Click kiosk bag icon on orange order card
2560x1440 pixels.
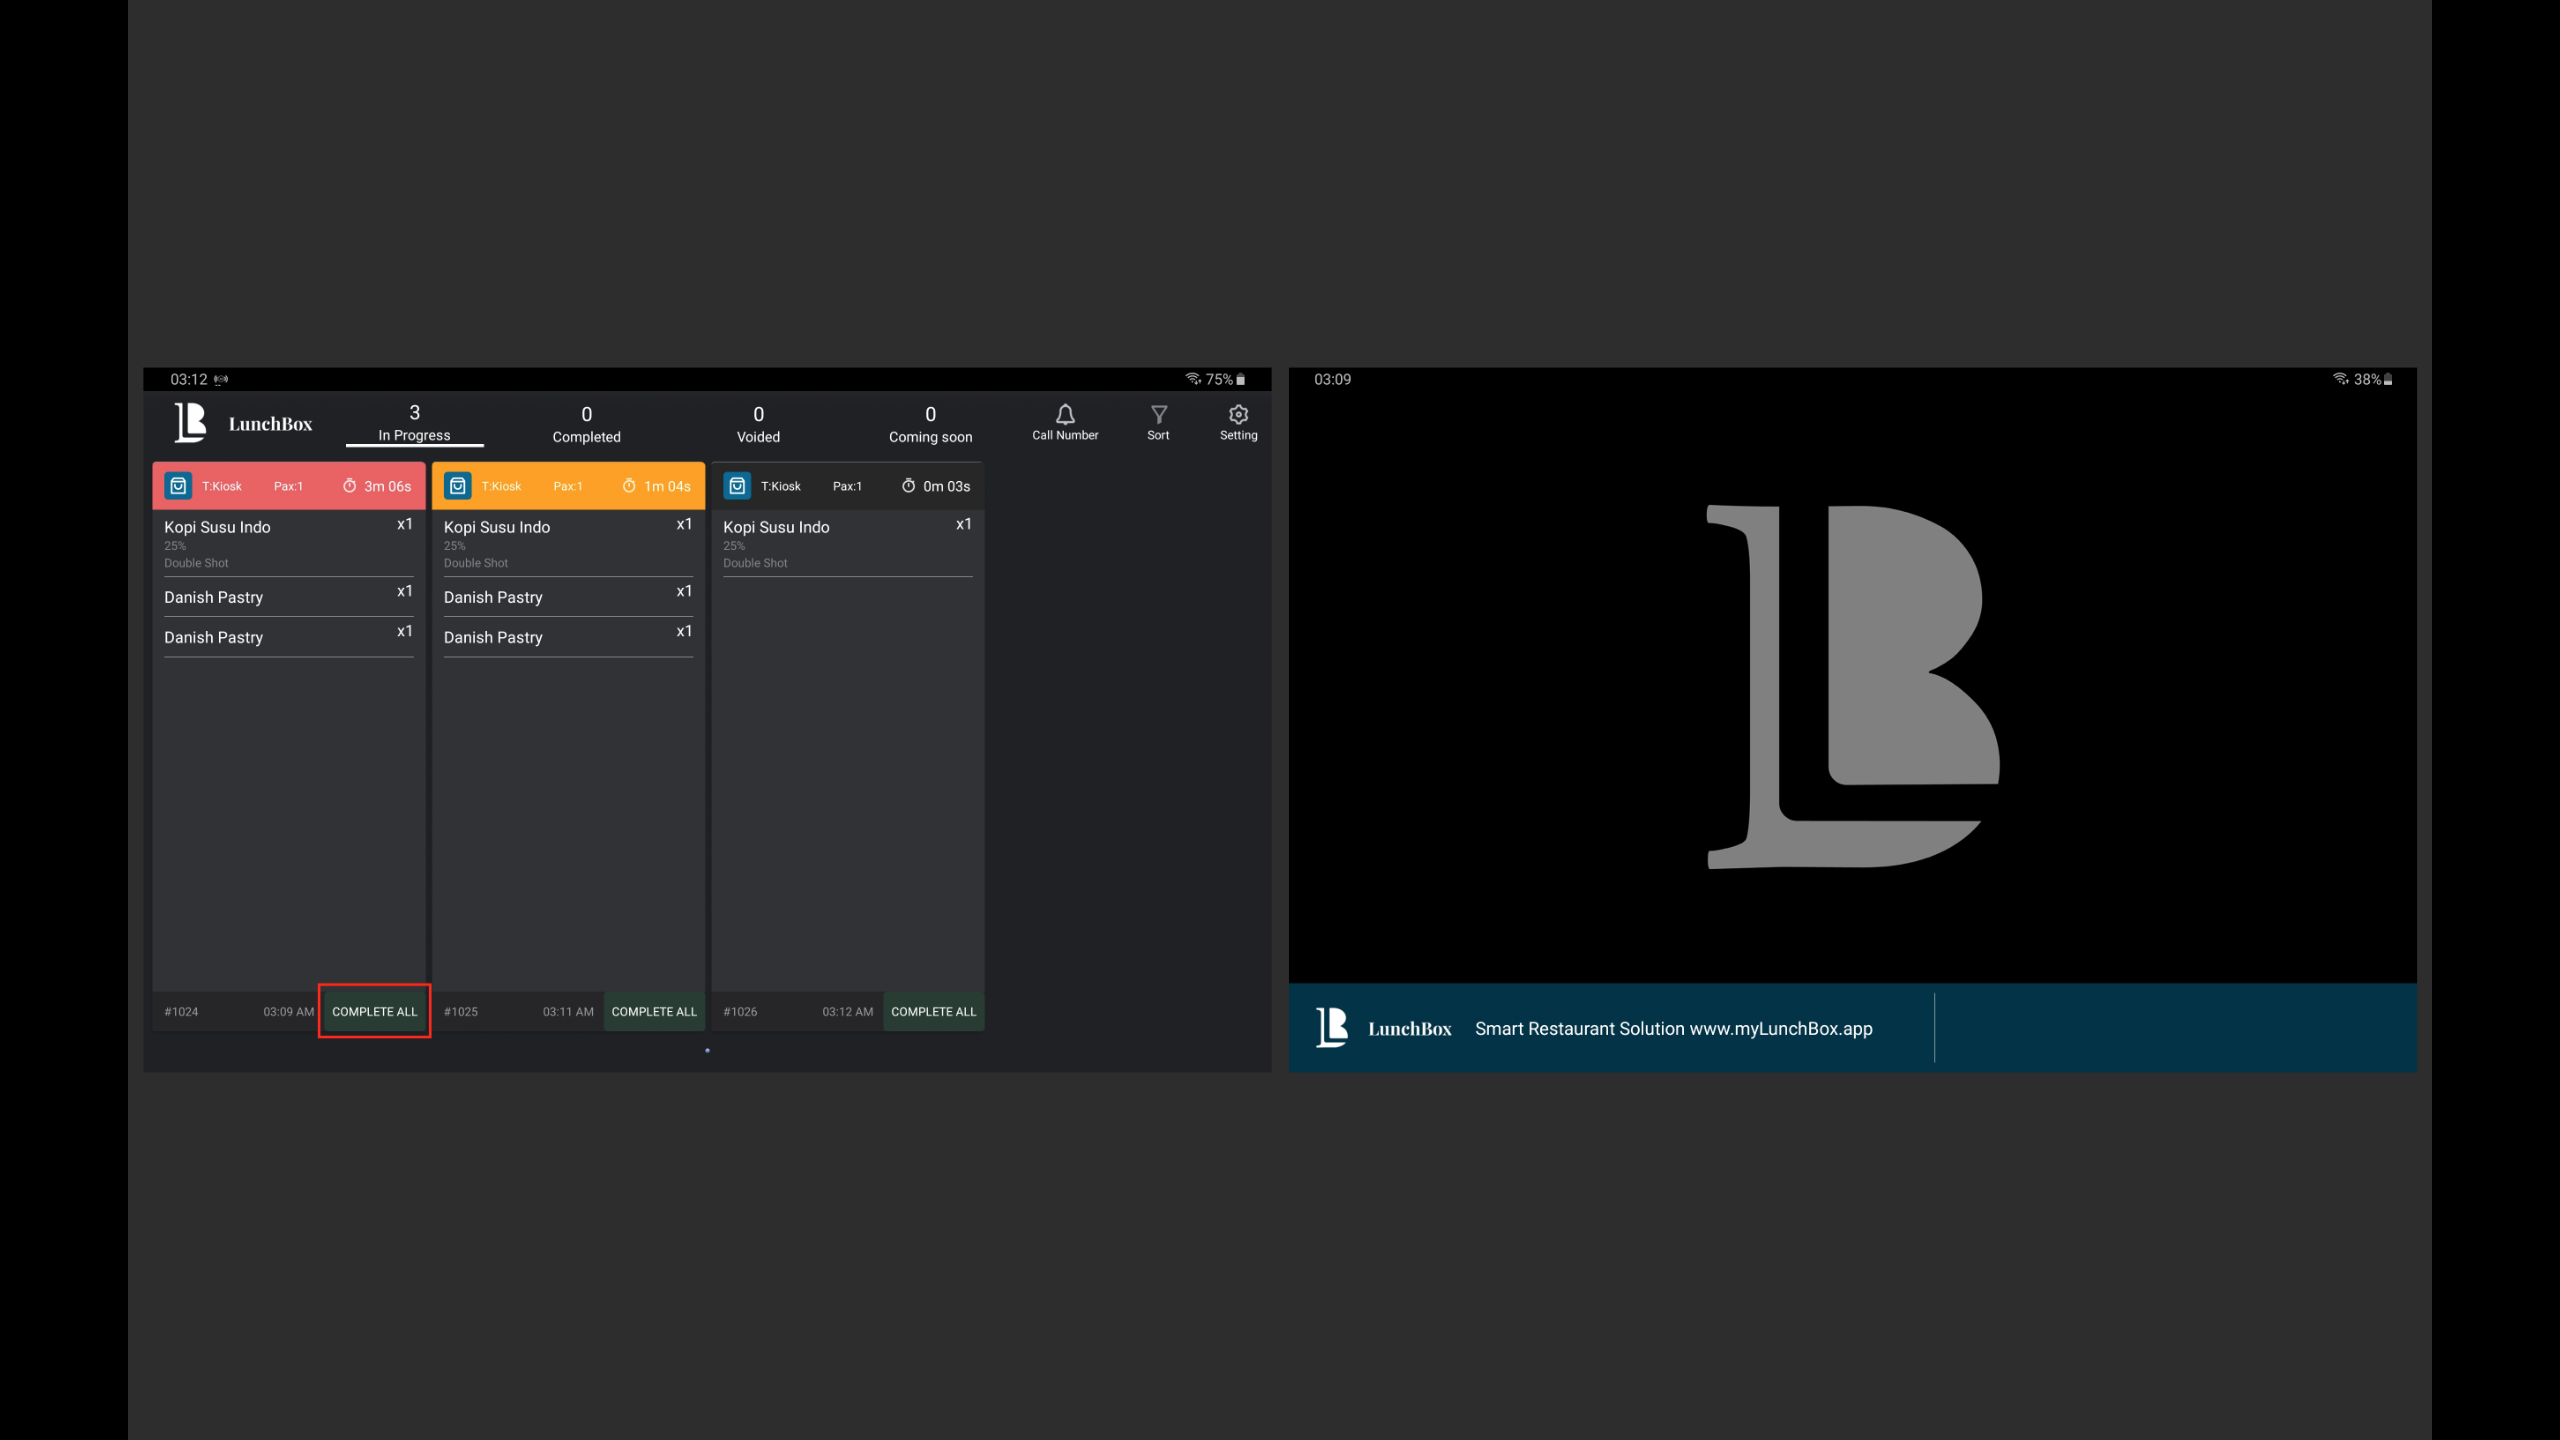[x=458, y=486]
